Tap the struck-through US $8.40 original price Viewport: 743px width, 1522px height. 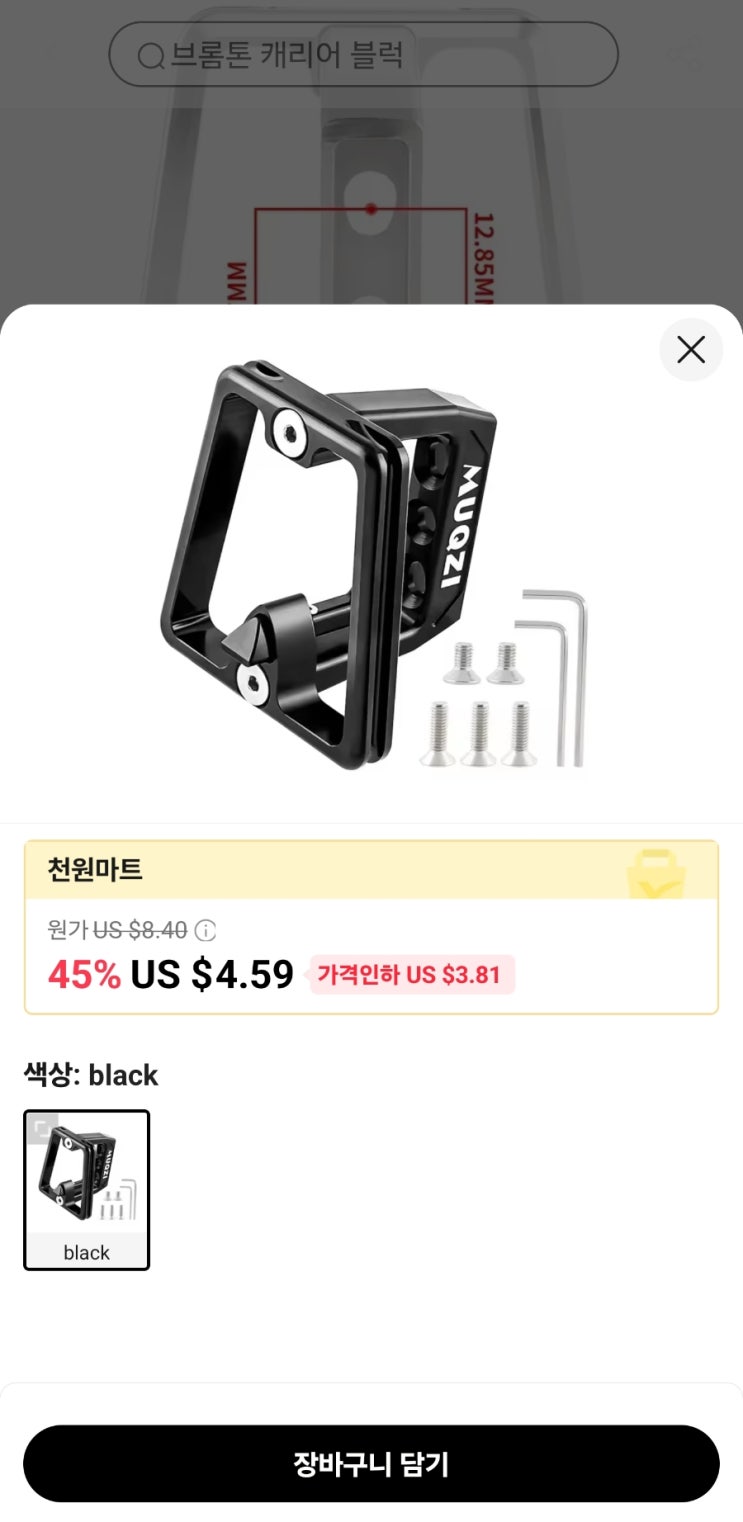point(140,931)
